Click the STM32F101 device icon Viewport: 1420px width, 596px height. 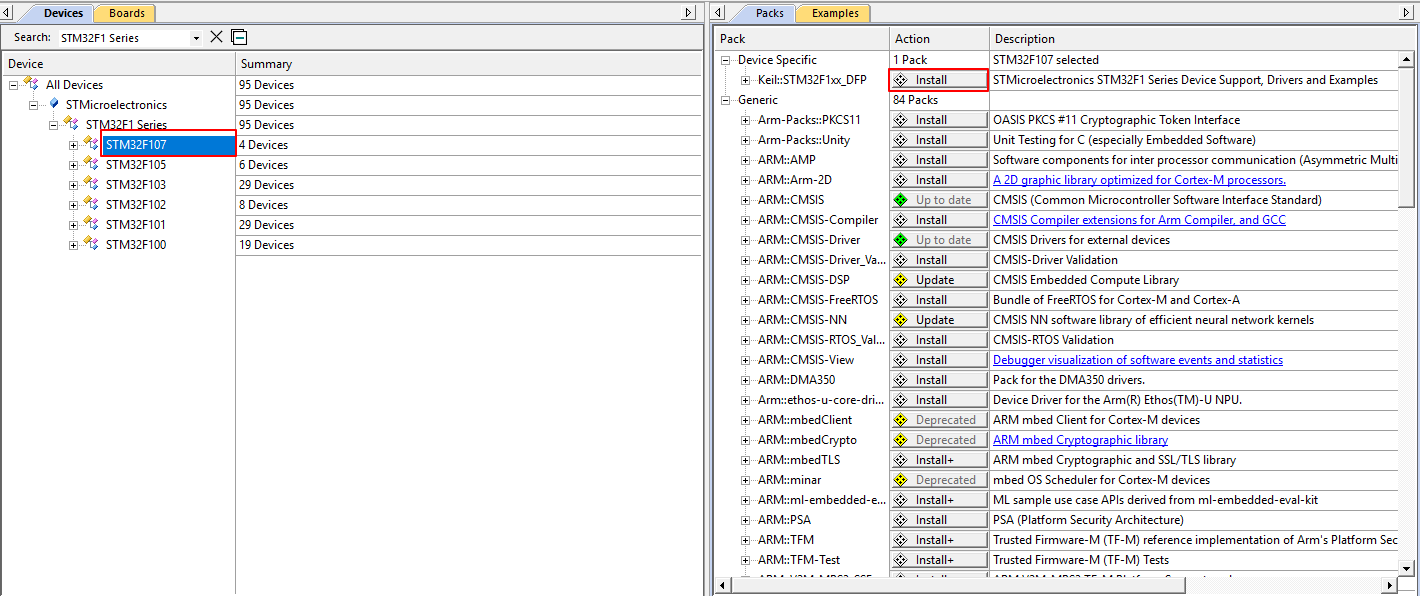coord(91,224)
